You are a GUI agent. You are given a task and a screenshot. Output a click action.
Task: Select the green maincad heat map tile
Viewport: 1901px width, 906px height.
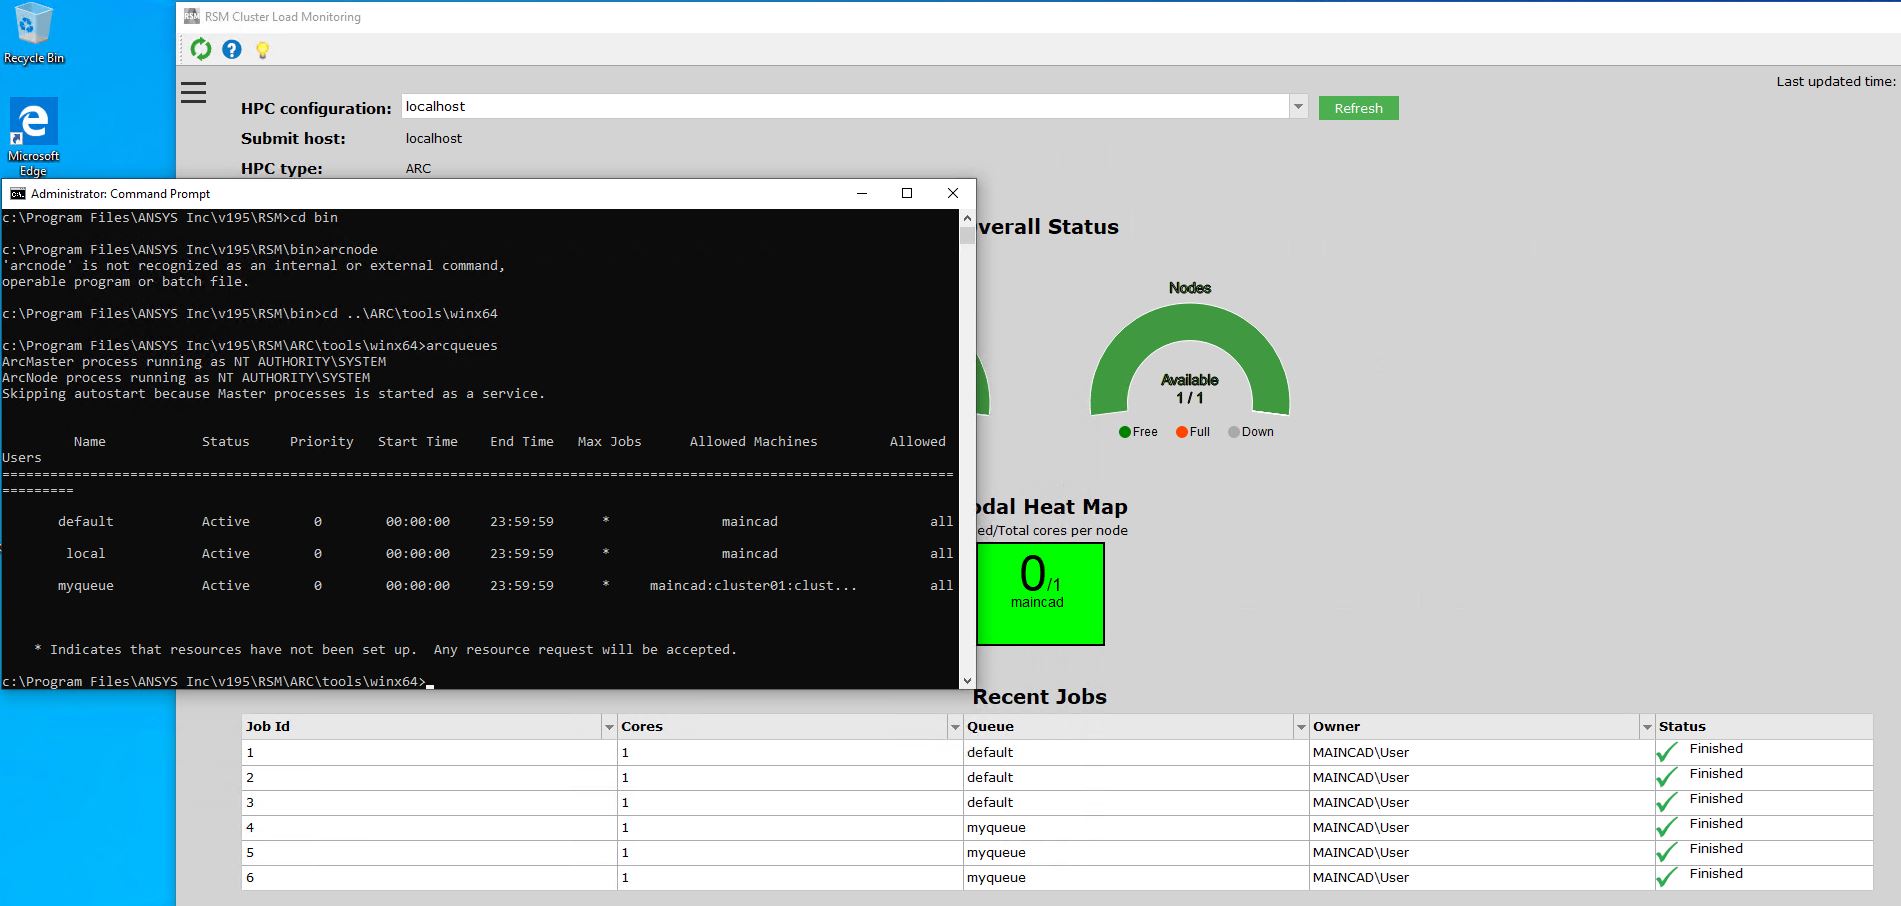(x=1040, y=594)
